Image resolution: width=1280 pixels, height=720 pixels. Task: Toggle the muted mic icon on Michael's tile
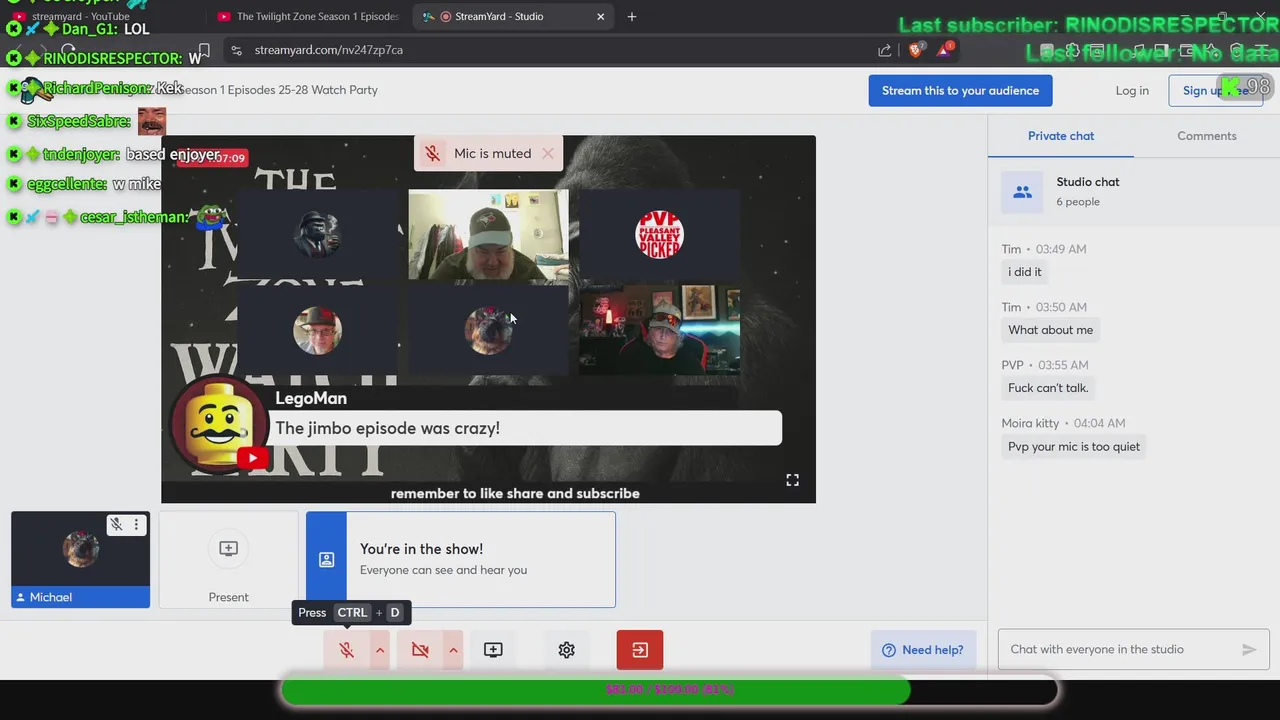116,524
